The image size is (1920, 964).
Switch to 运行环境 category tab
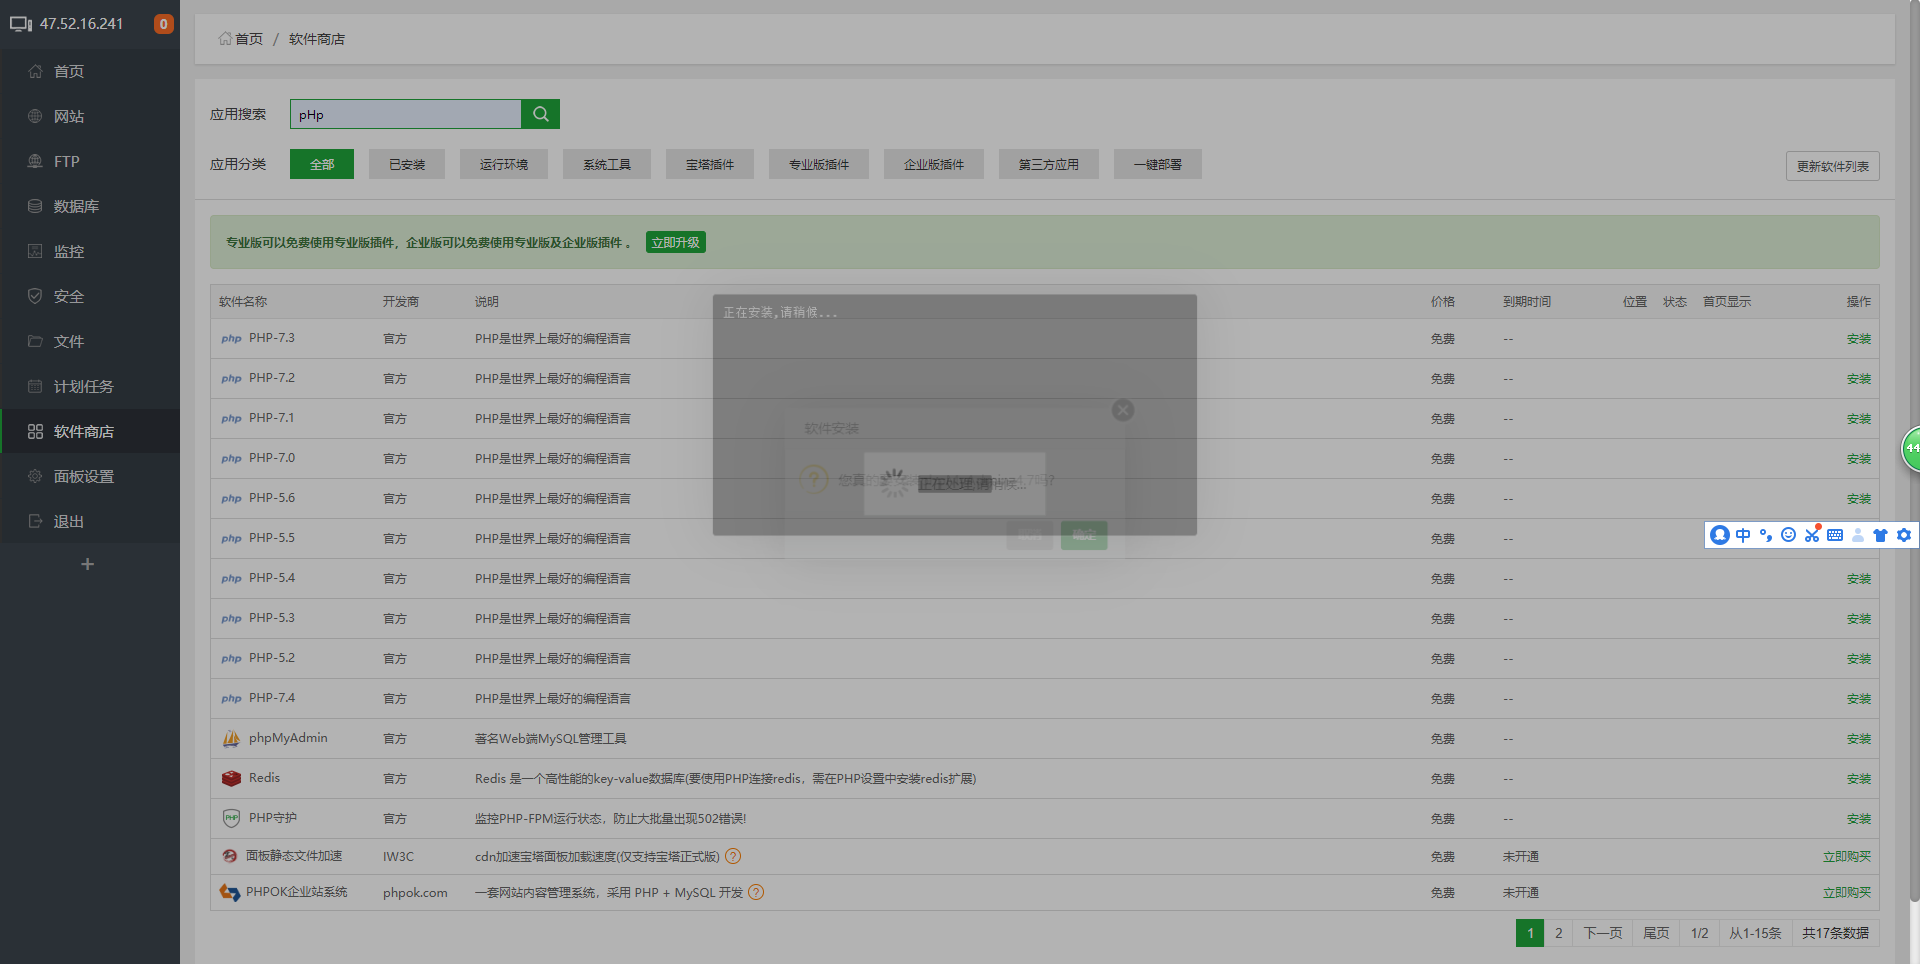pyautogui.click(x=503, y=164)
